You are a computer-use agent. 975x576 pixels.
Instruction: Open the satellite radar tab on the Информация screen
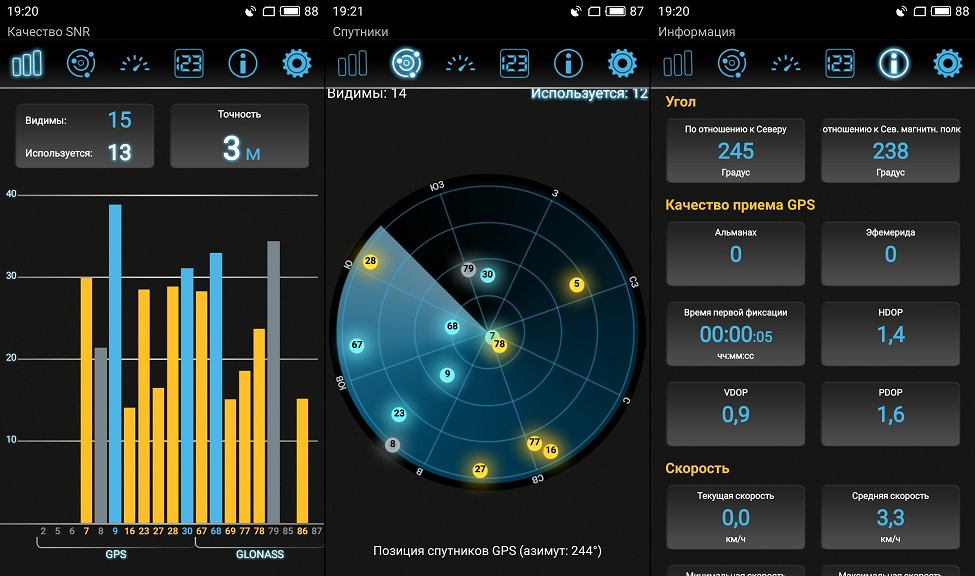pos(732,63)
